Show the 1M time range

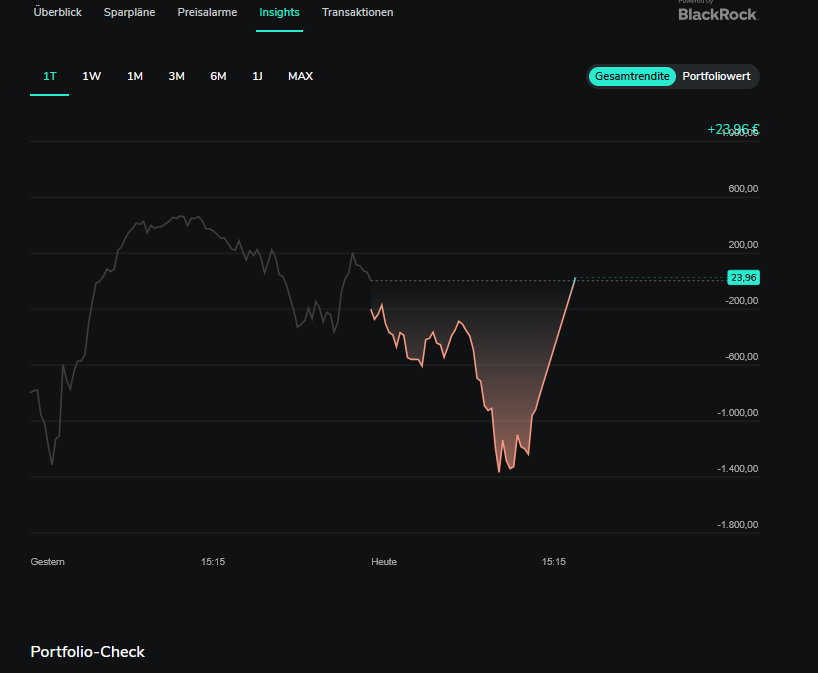(x=135, y=76)
